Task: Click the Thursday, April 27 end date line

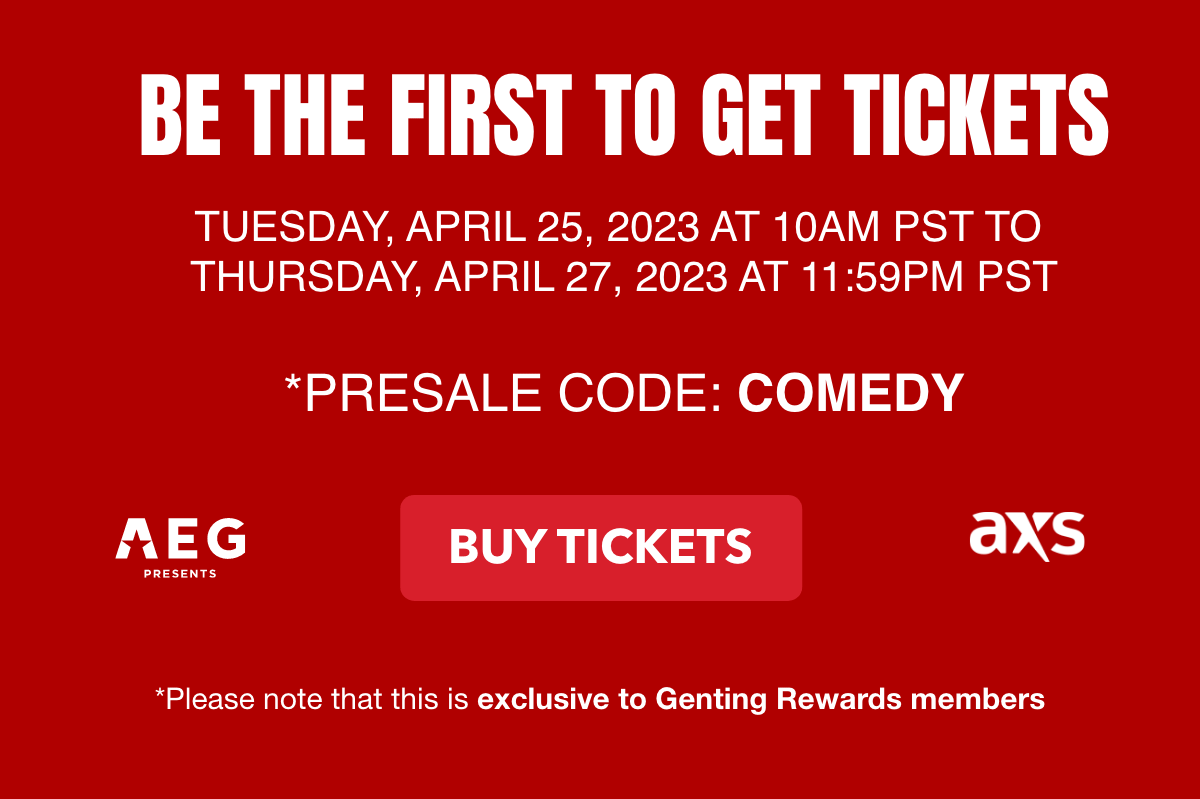Action: click(x=624, y=277)
